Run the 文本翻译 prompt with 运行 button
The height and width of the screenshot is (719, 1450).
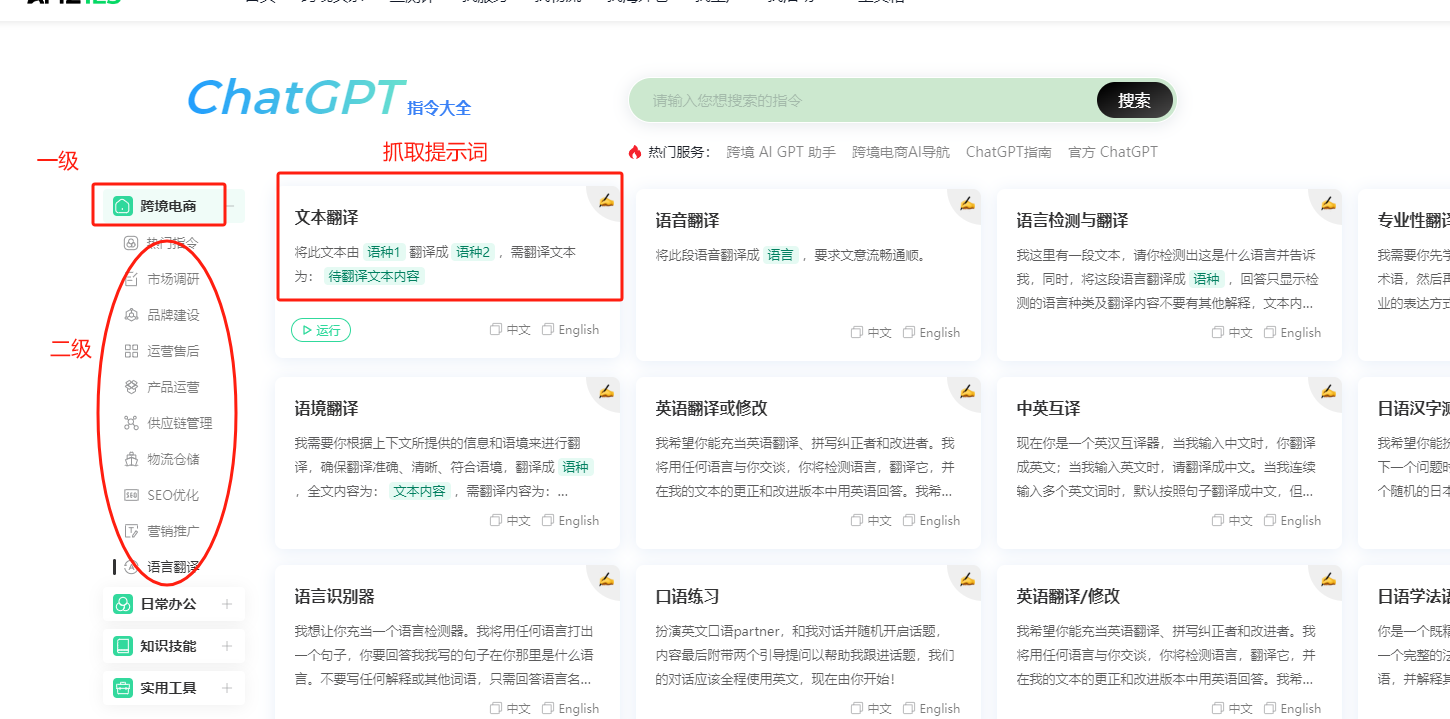point(321,330)
